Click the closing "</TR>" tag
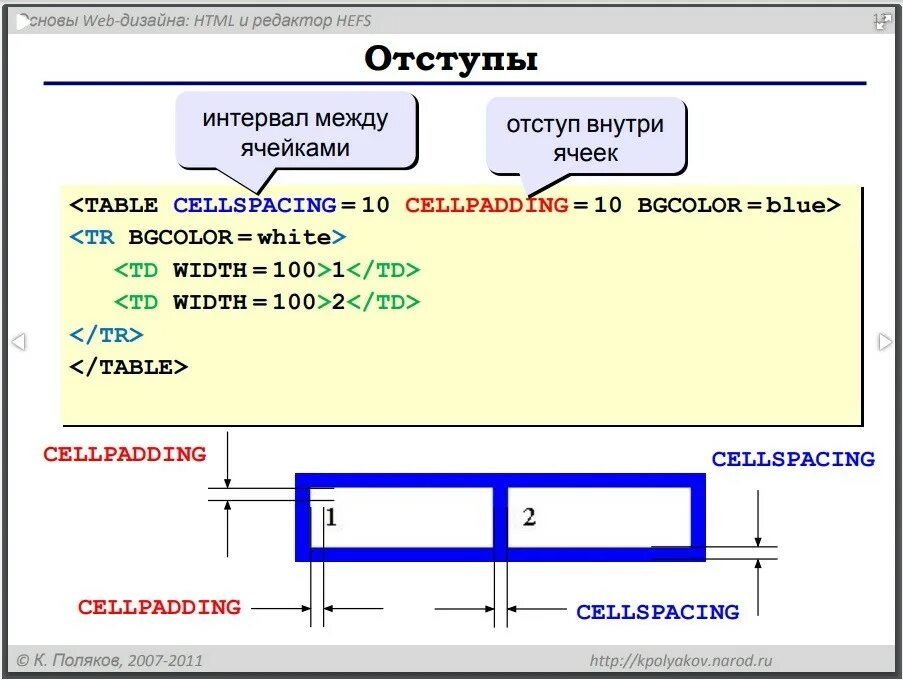Screen dimensions: 903x680 click(106, 335)
